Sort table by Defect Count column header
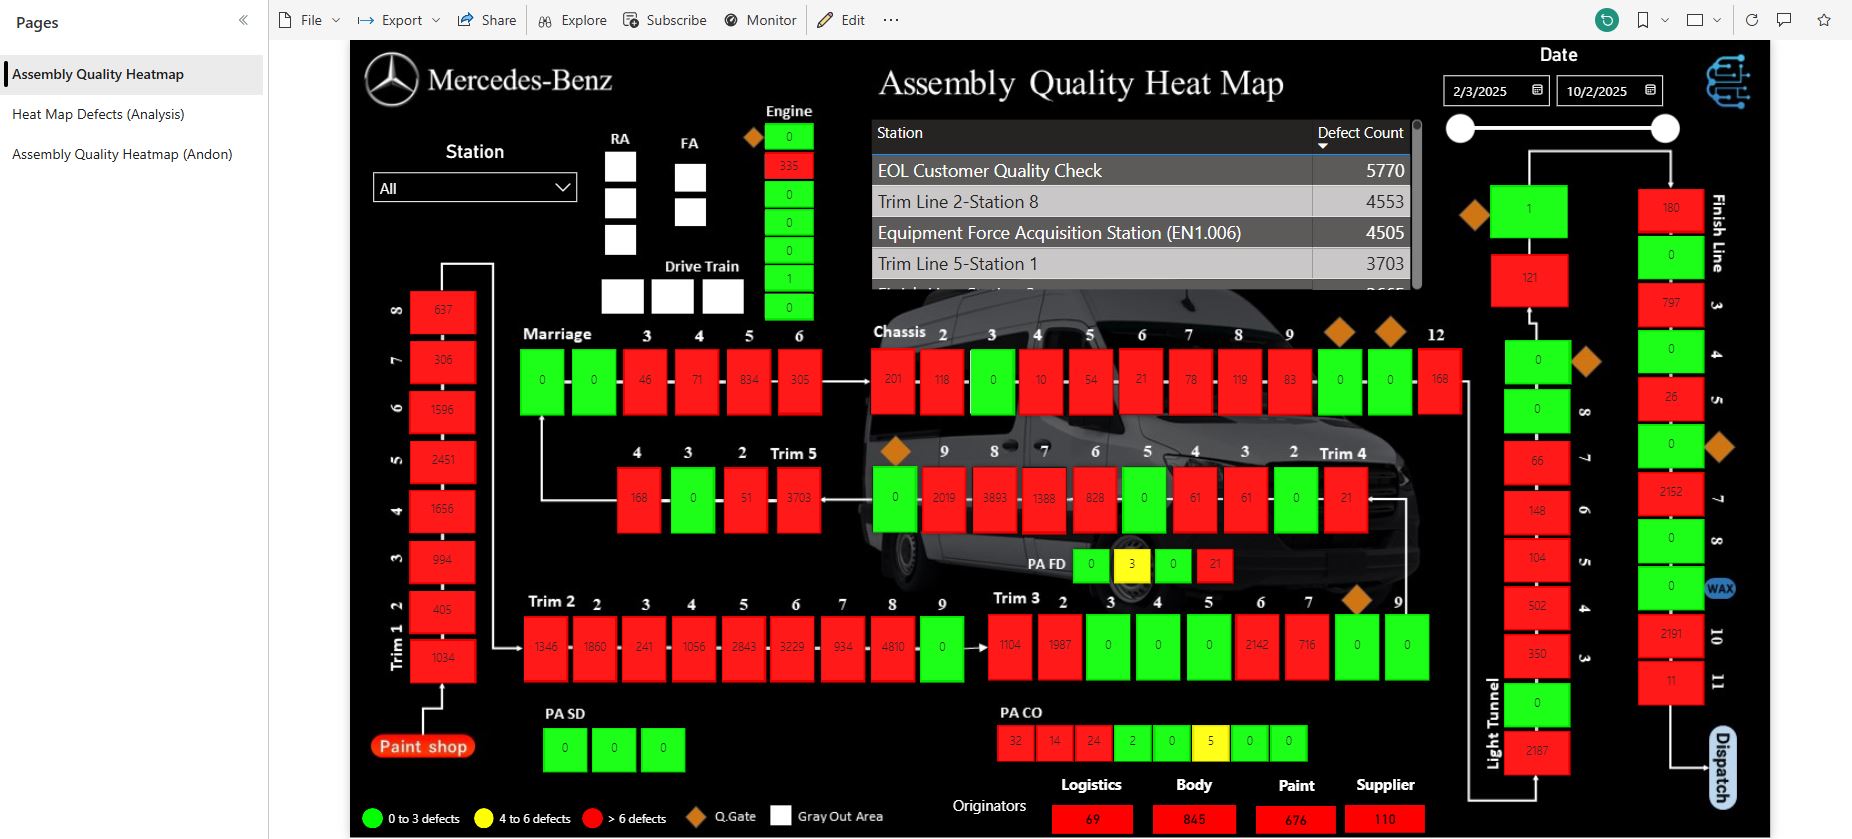 [x=1360, y=133]
